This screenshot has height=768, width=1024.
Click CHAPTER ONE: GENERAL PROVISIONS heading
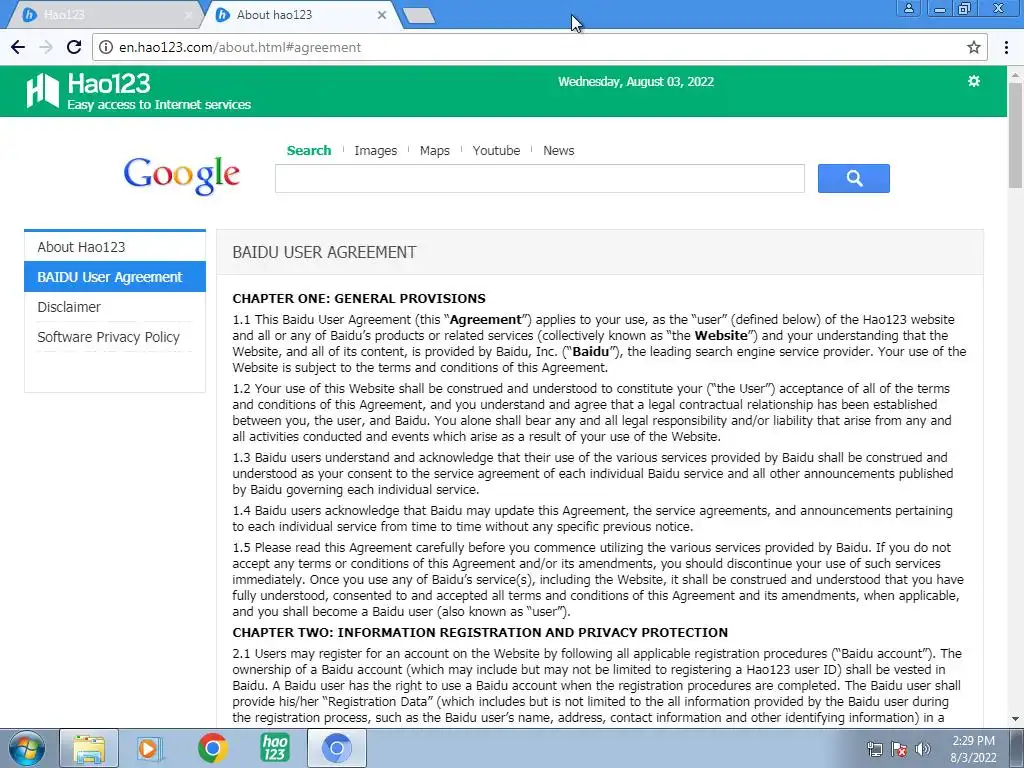359,298
